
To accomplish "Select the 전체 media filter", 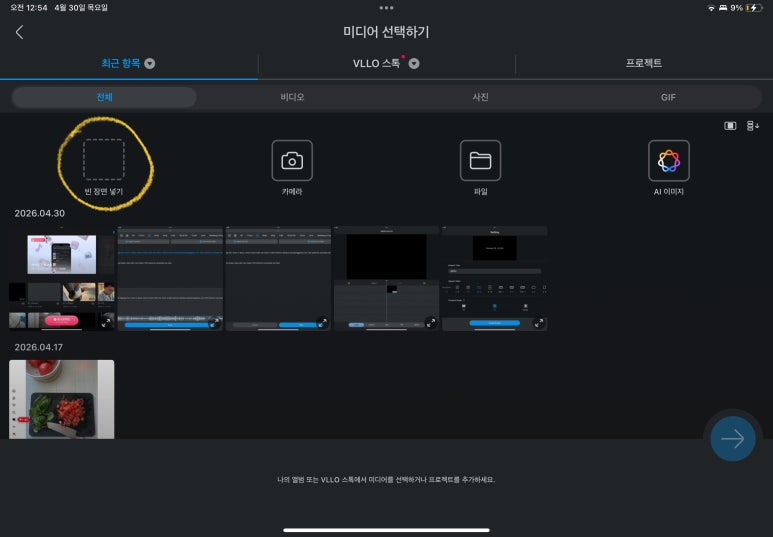I will (x=104, y=97).
